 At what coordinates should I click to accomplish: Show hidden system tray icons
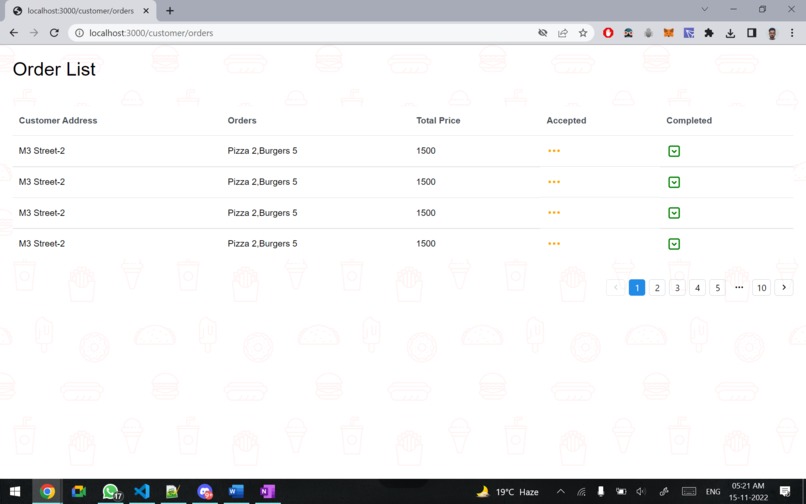tap(561, 492)
